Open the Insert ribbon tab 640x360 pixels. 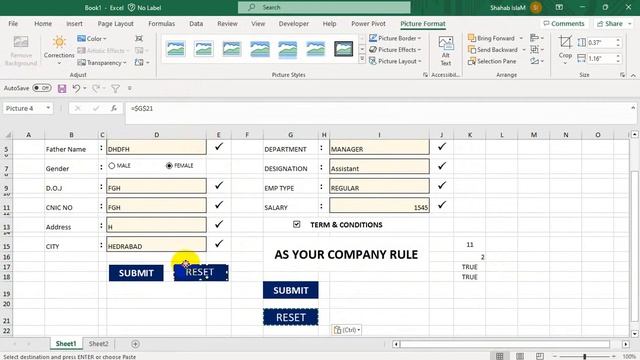point(74,24)
